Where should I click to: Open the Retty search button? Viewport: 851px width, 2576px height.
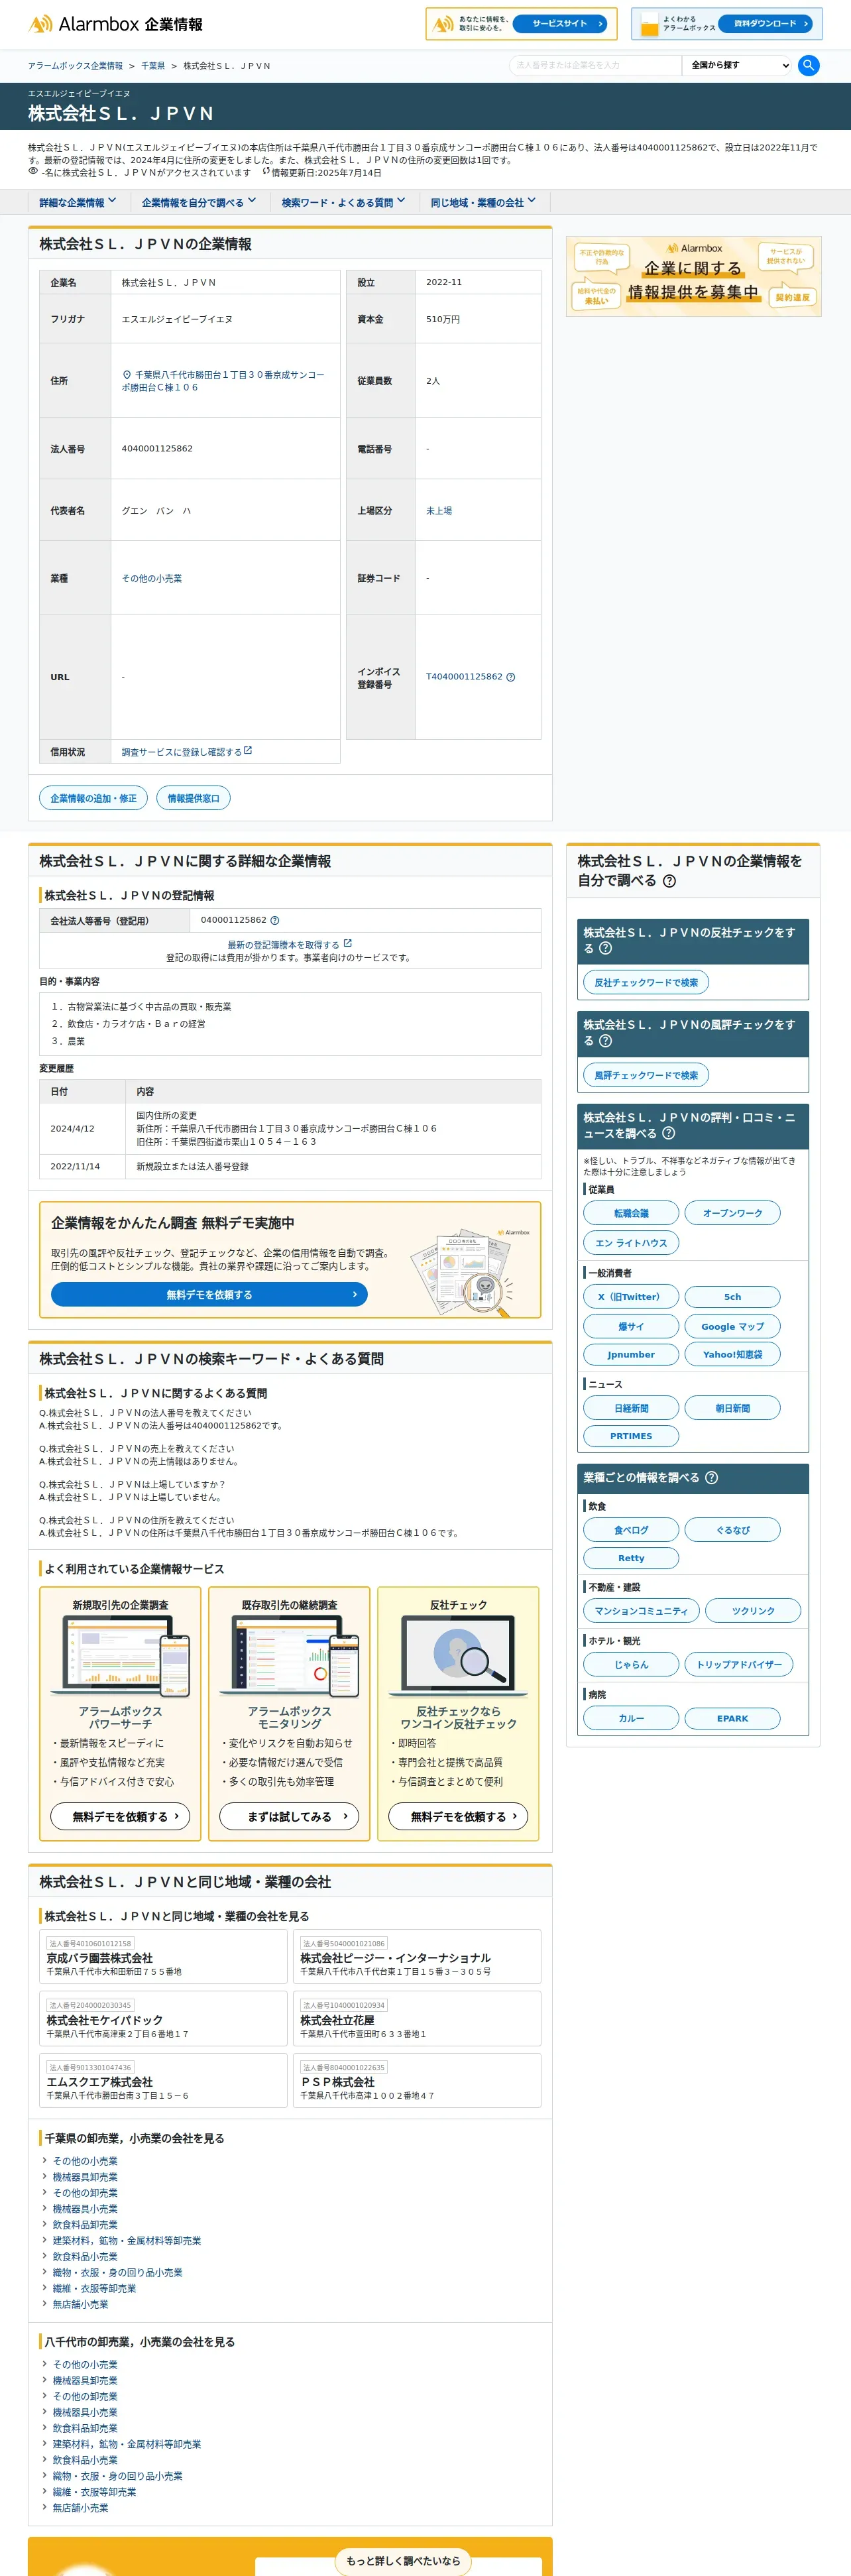tap(631, 1558)
